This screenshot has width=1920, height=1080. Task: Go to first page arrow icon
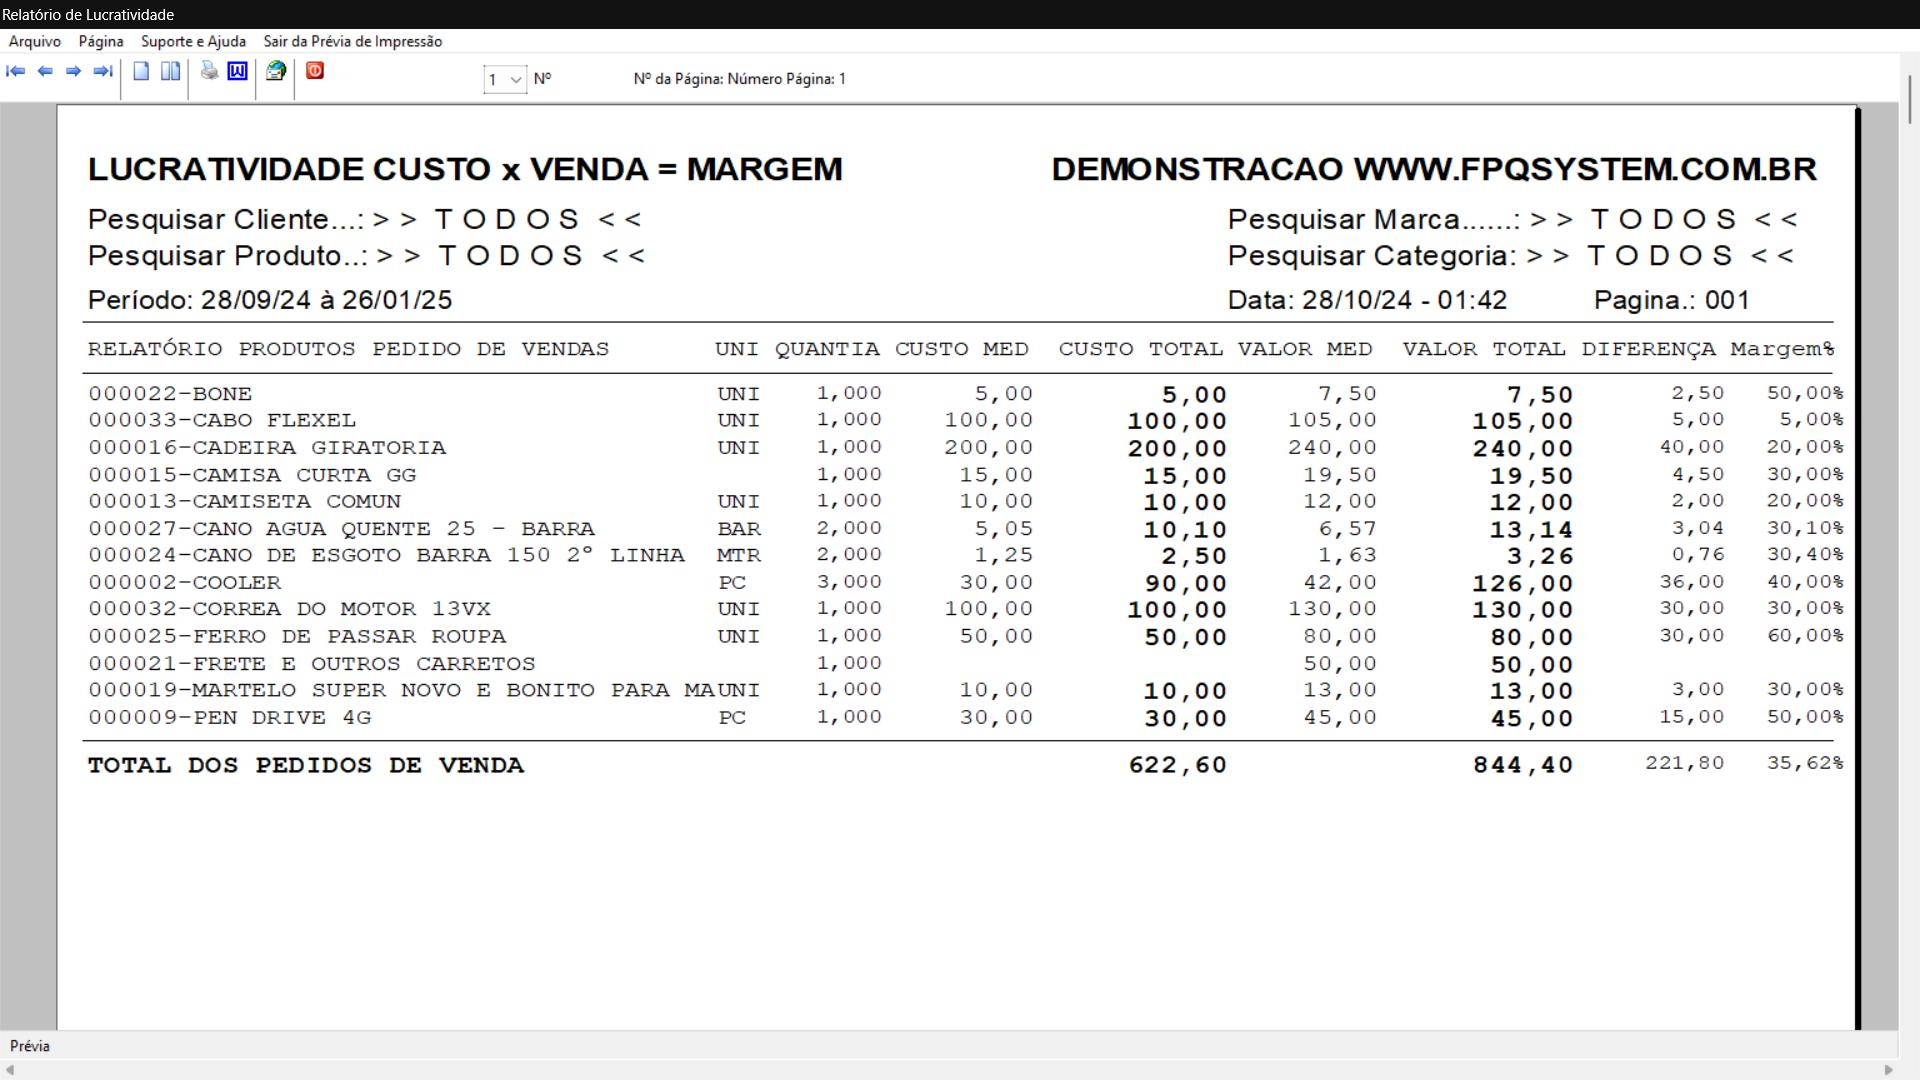click(16, 71)
